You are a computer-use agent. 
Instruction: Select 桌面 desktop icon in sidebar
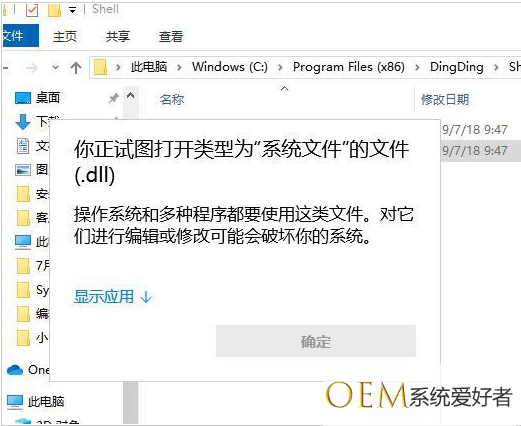coord(23,98)
